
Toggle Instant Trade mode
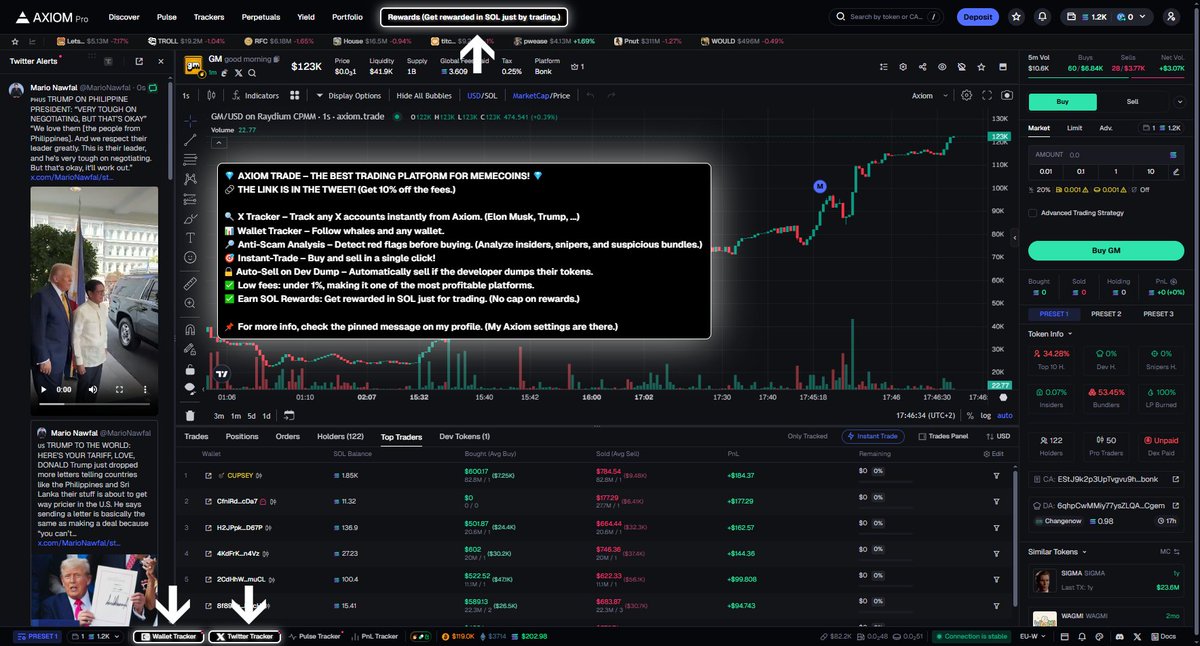coord(874,436)
